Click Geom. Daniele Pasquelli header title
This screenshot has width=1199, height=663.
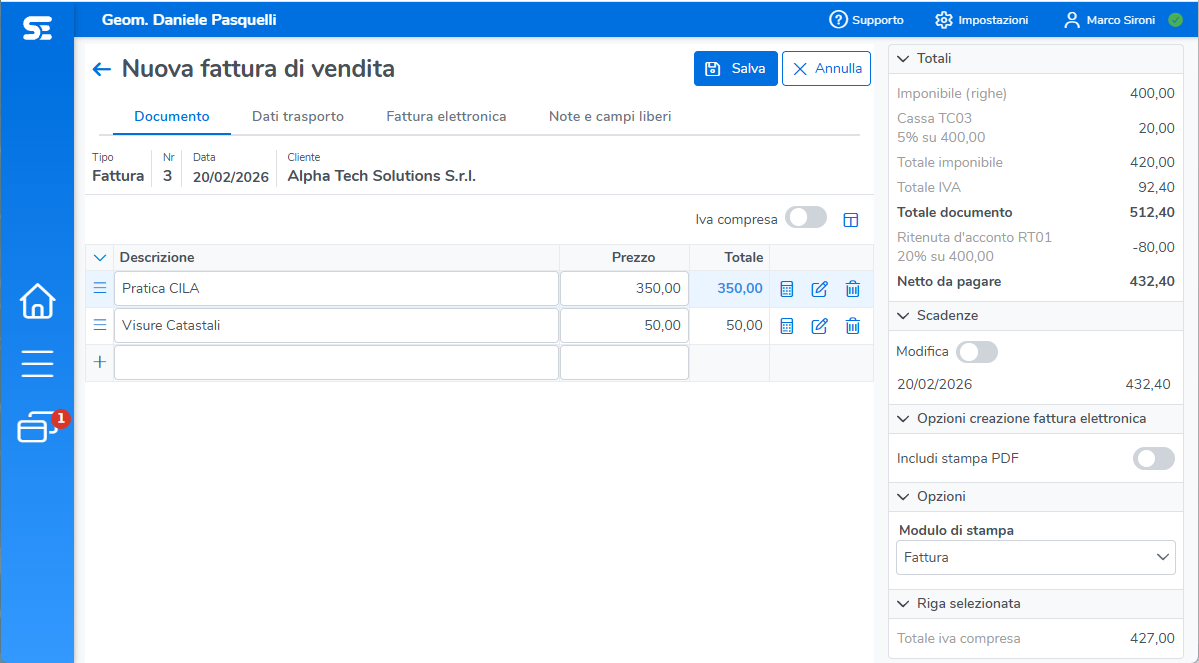coord(189,20)
